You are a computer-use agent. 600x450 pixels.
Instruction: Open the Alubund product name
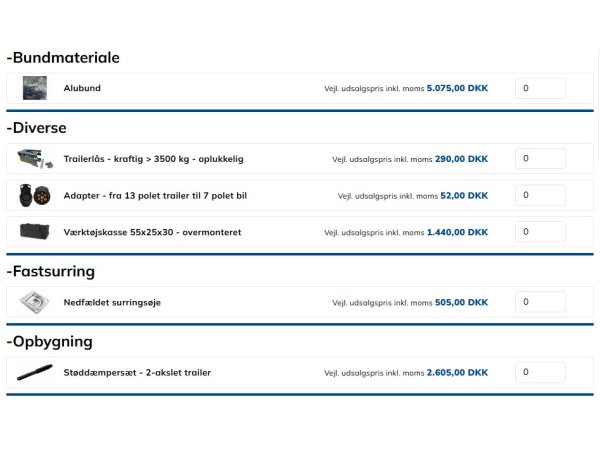(82, 88)
